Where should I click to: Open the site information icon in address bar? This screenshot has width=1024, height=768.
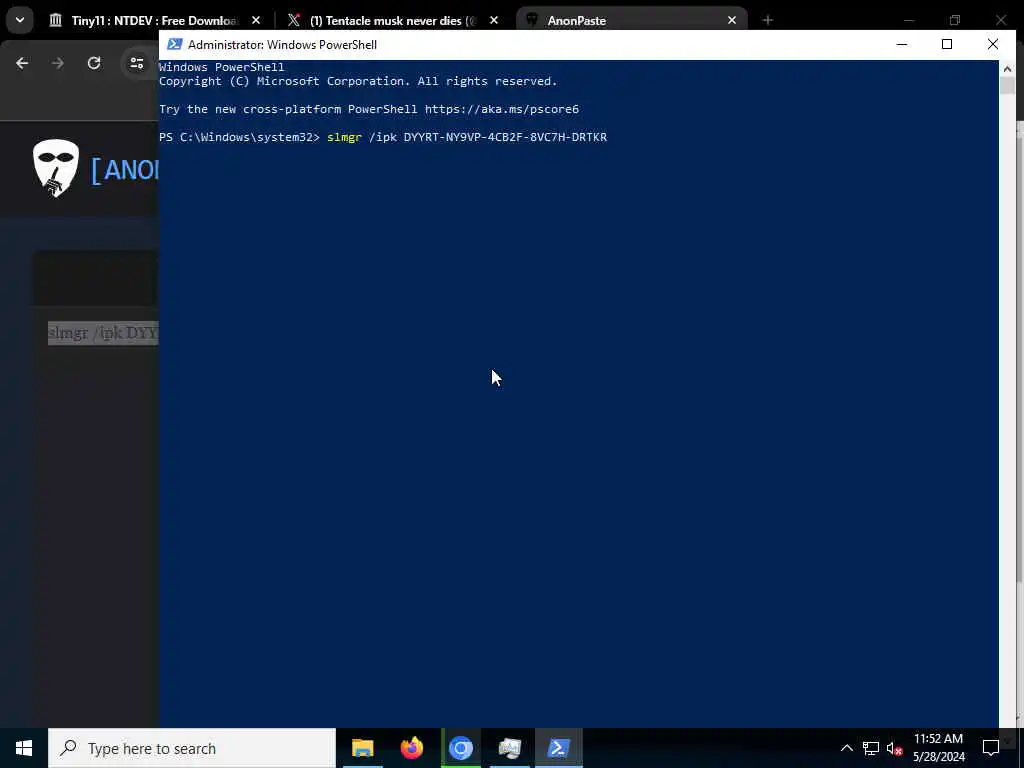136,63
